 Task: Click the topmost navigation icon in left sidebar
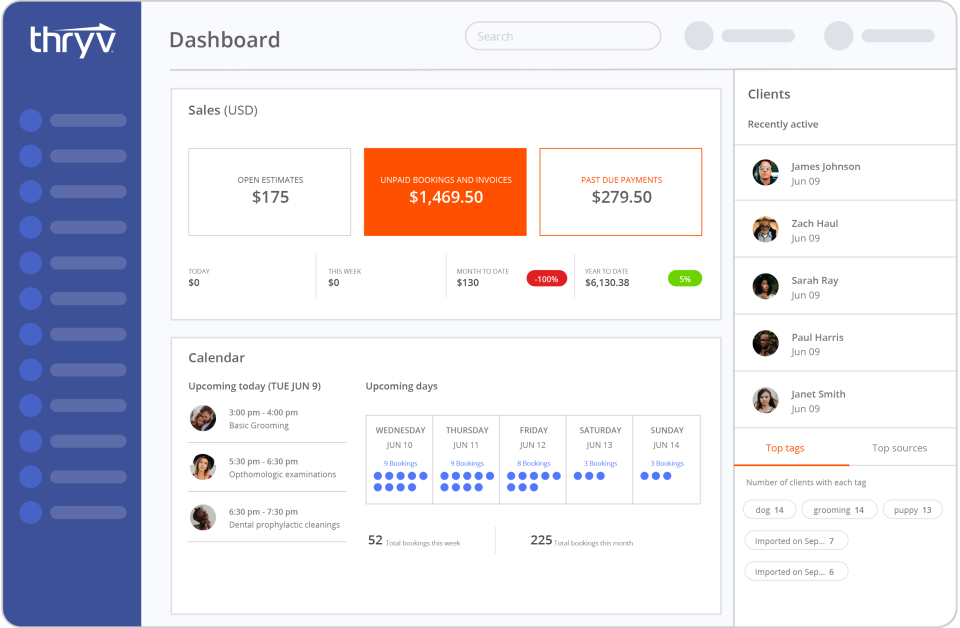pyautogui.click(x=29, y=120)
